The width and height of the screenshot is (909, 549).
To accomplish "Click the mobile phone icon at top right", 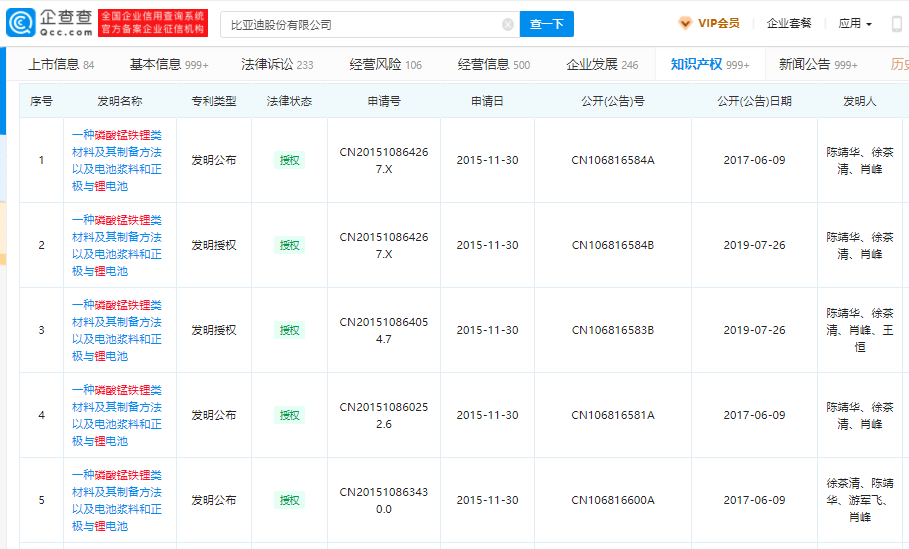I will click(x=898, y=24).
